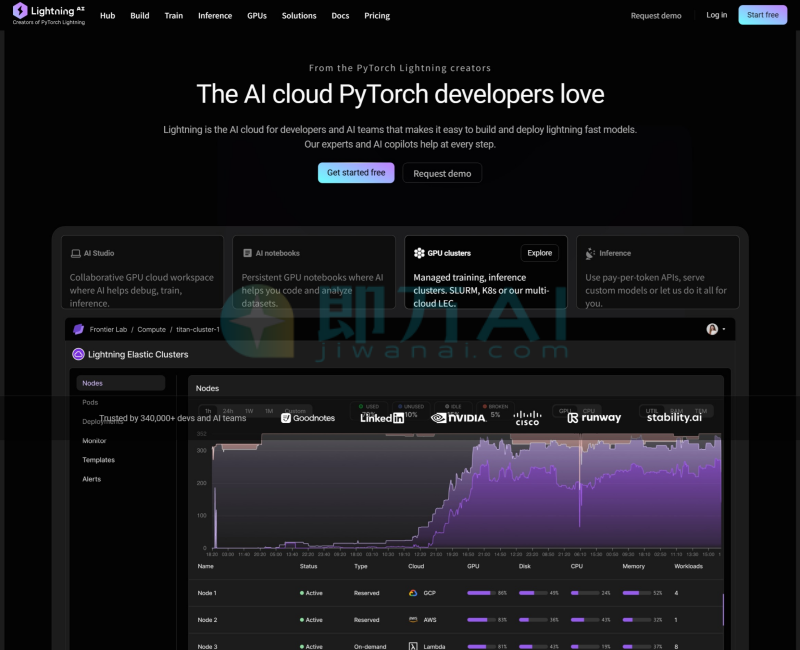Viewport: 800px width, 650px height.
Task: Click the Get started free button
Action: click(x=356, y=173)
